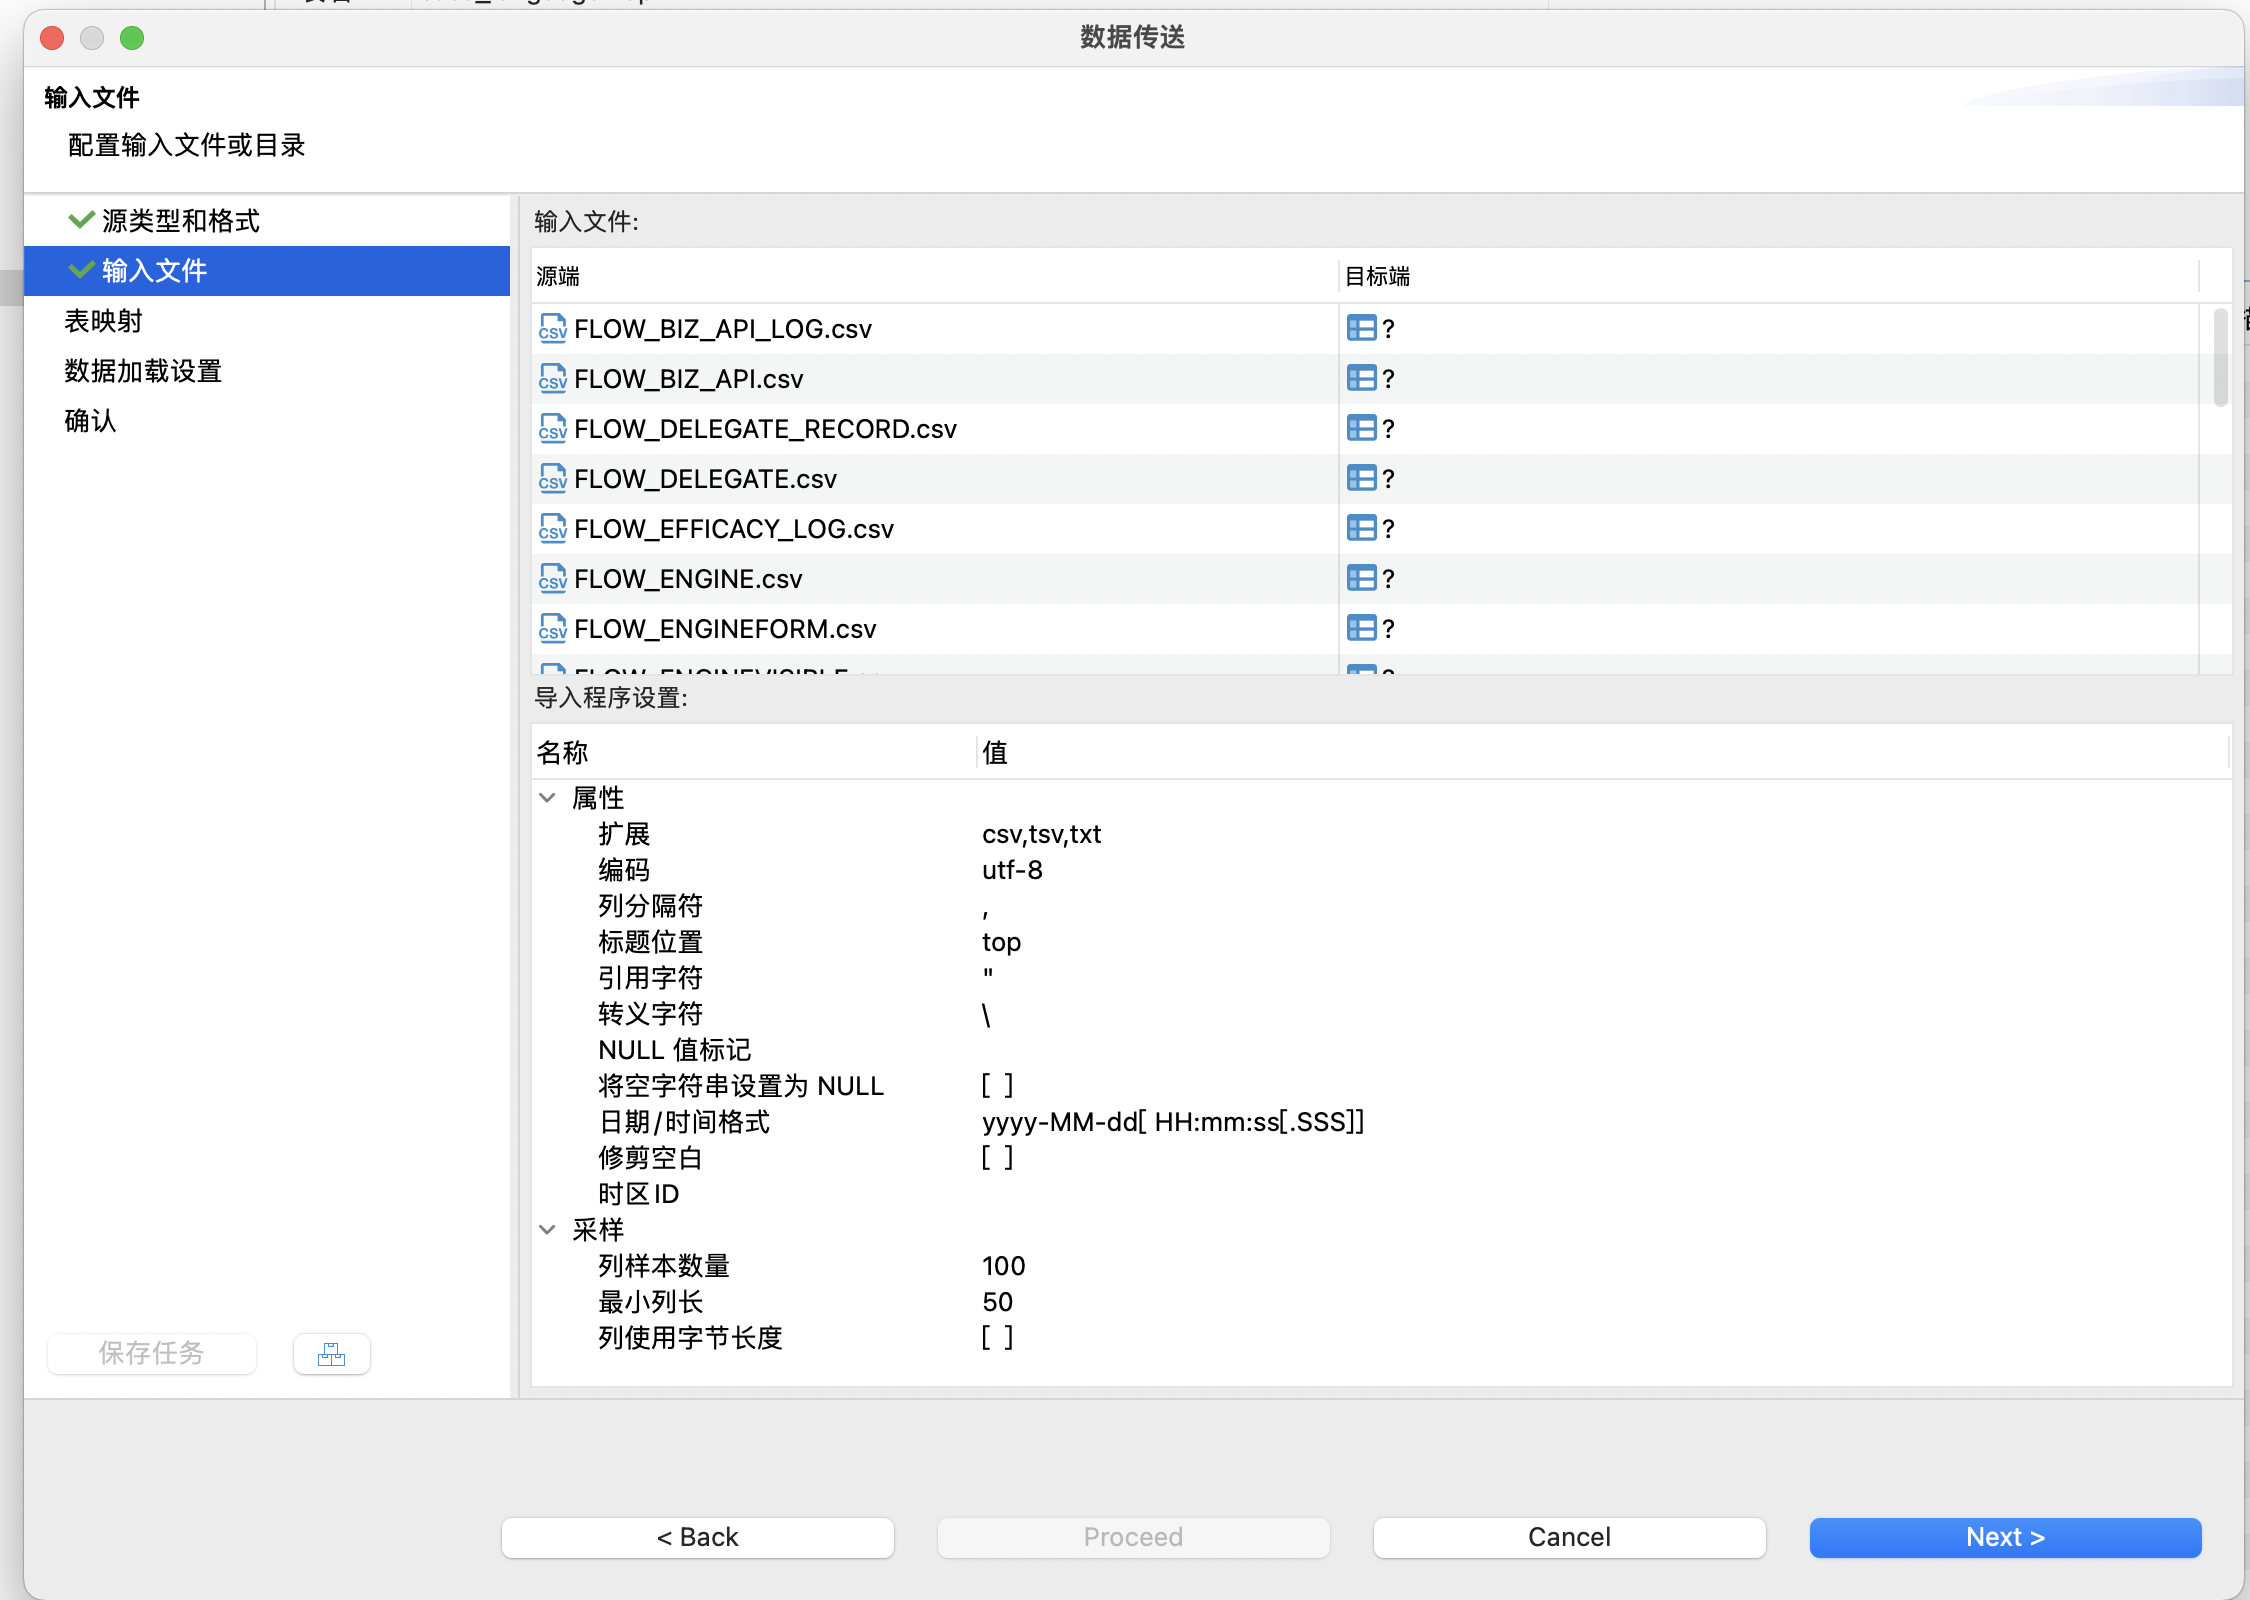Click the 编码 utf-8 value field
This screenshot has width=2250, height=1600.
[1012, 870]
